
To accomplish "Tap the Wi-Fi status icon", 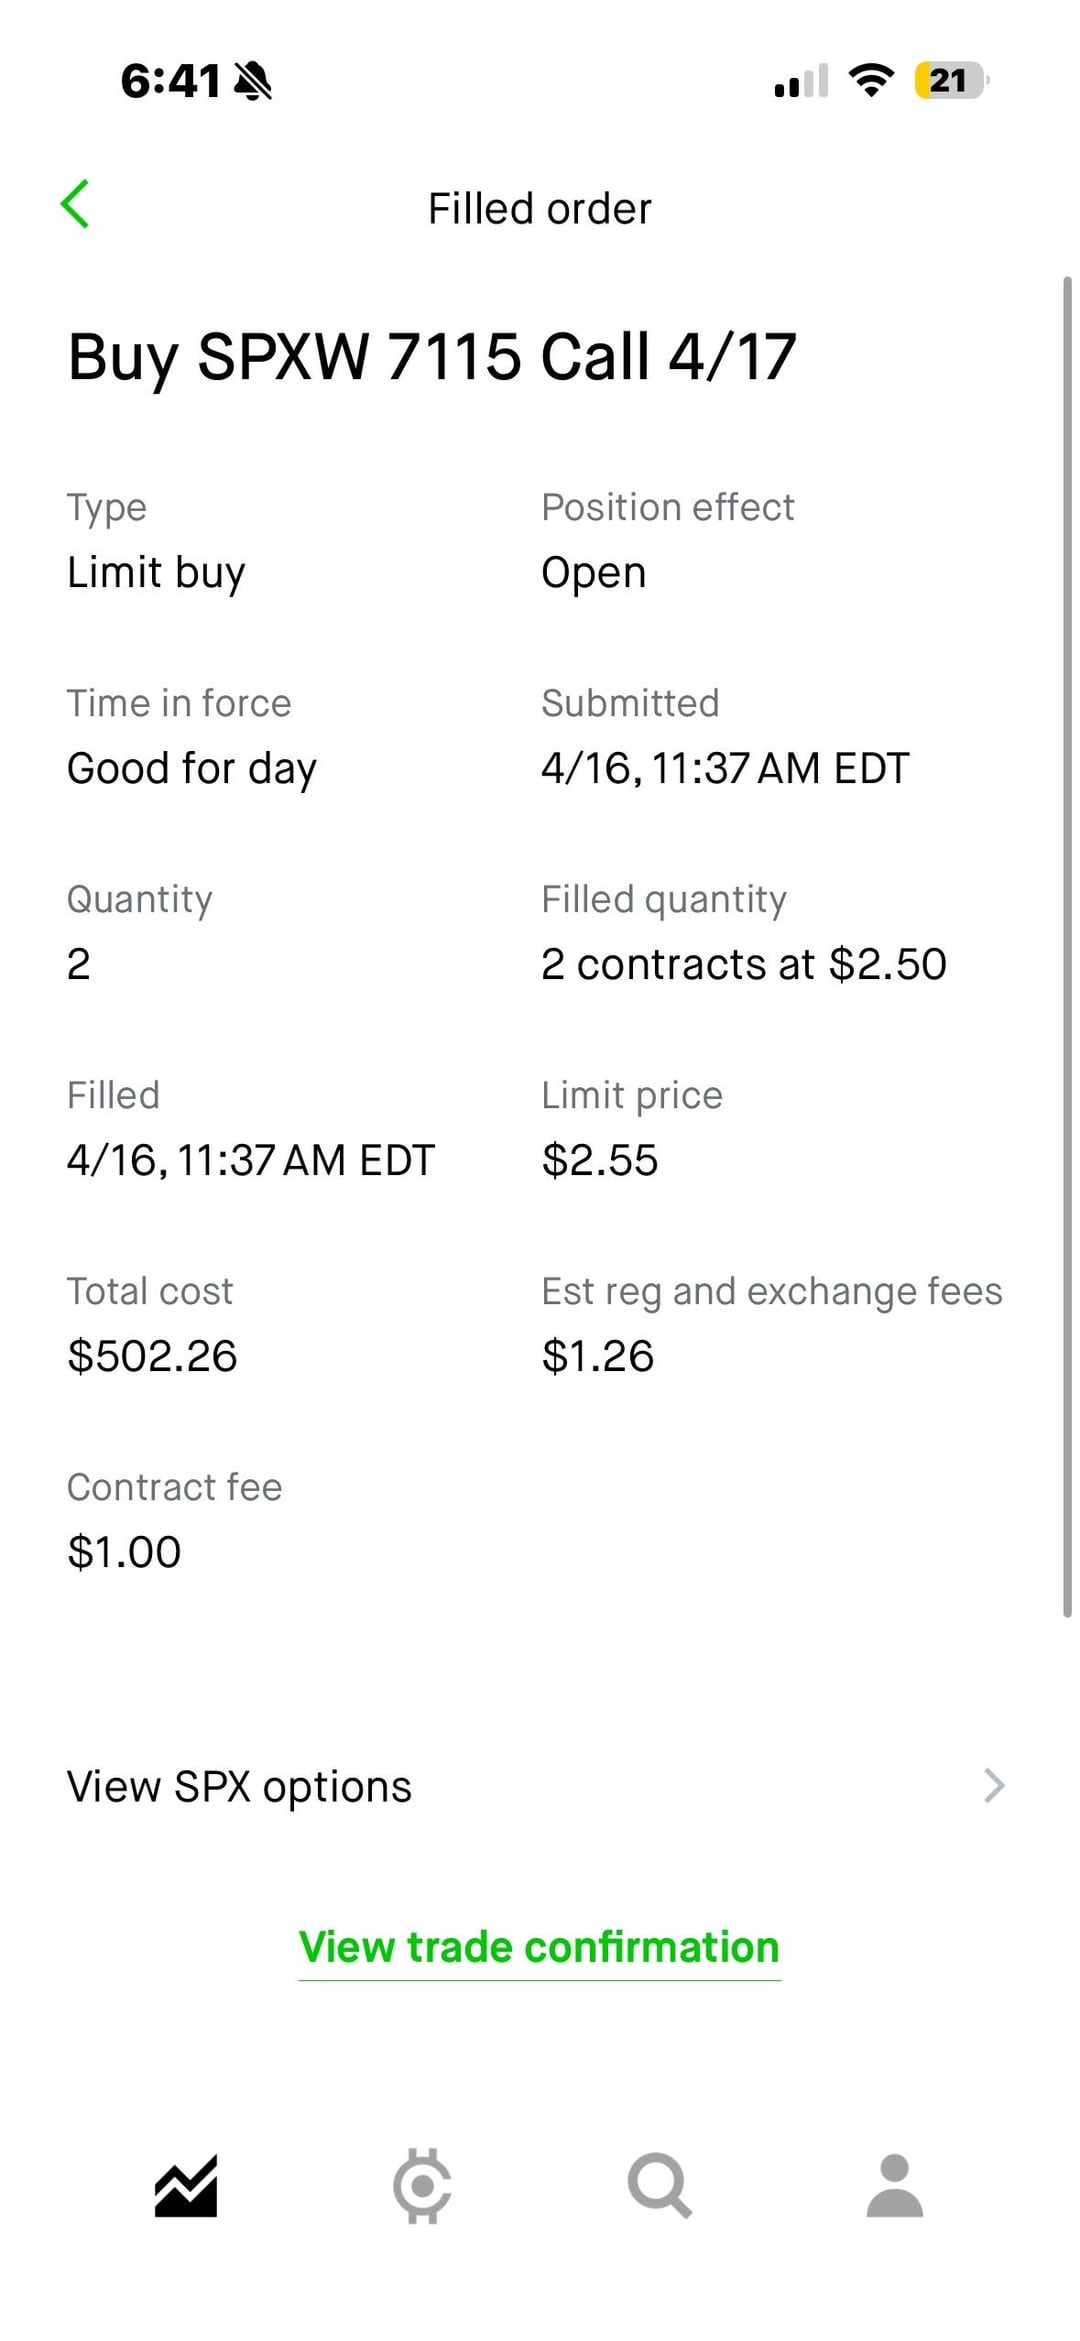I will coord(871,80).
